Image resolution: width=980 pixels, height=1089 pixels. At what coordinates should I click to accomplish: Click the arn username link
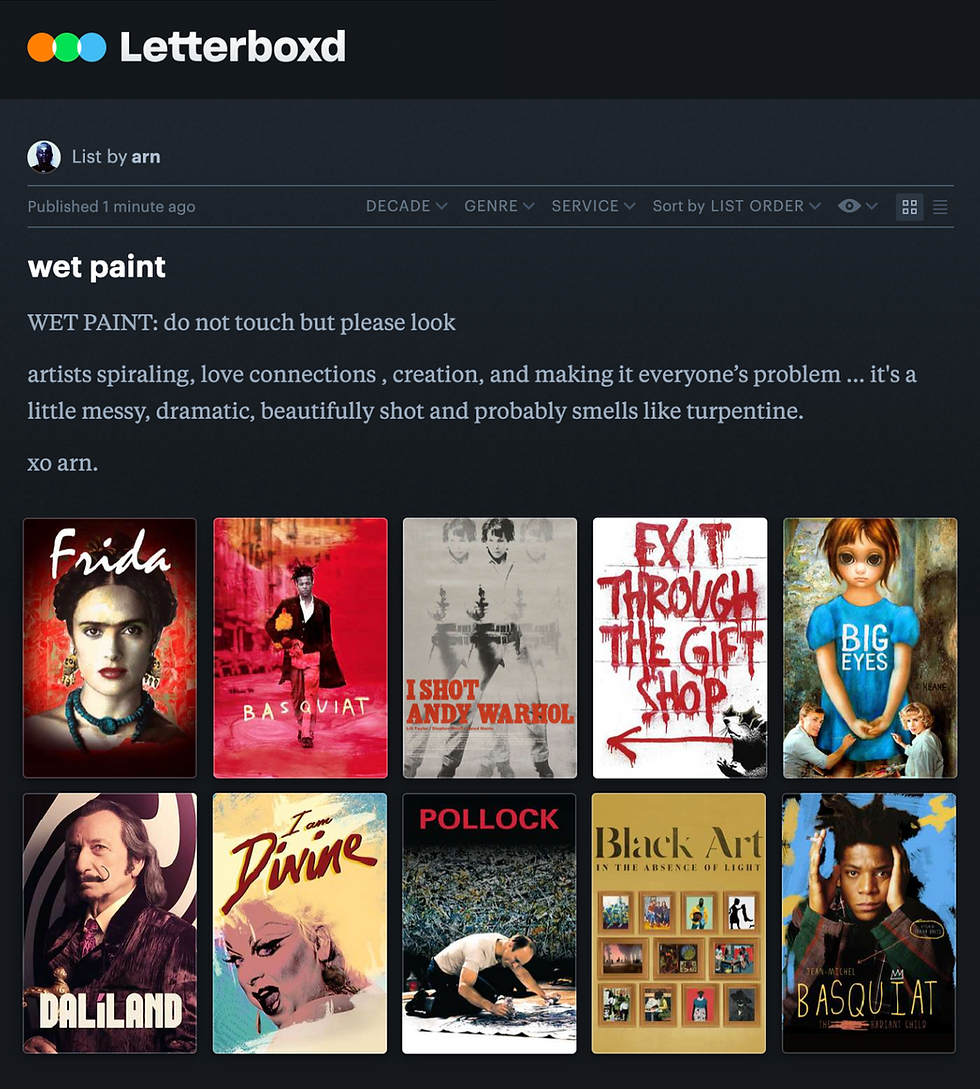tap(146, 157)
